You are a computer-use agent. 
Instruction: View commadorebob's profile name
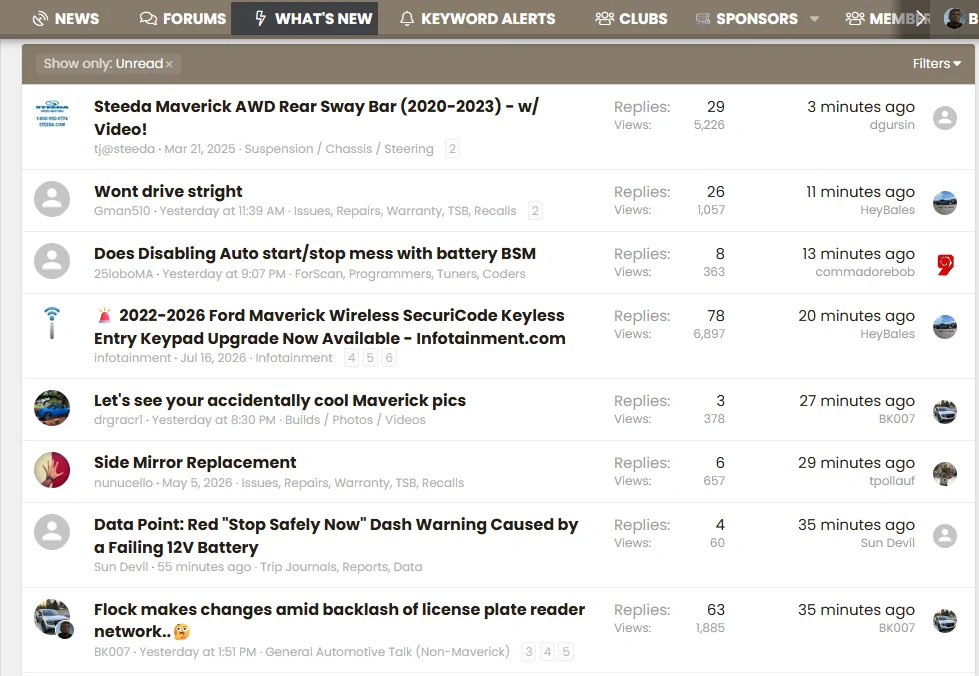tap(865, 272)
